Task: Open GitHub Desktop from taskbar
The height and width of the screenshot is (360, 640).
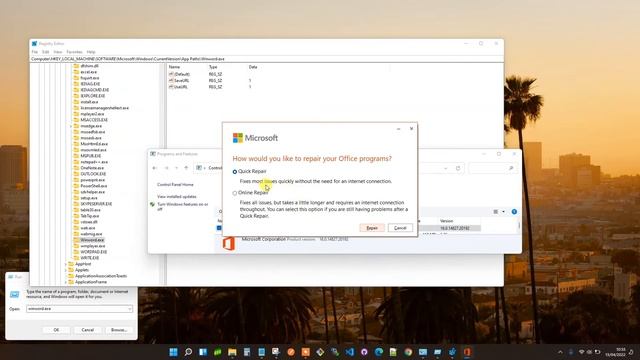Action: click(x=364, y=352)
